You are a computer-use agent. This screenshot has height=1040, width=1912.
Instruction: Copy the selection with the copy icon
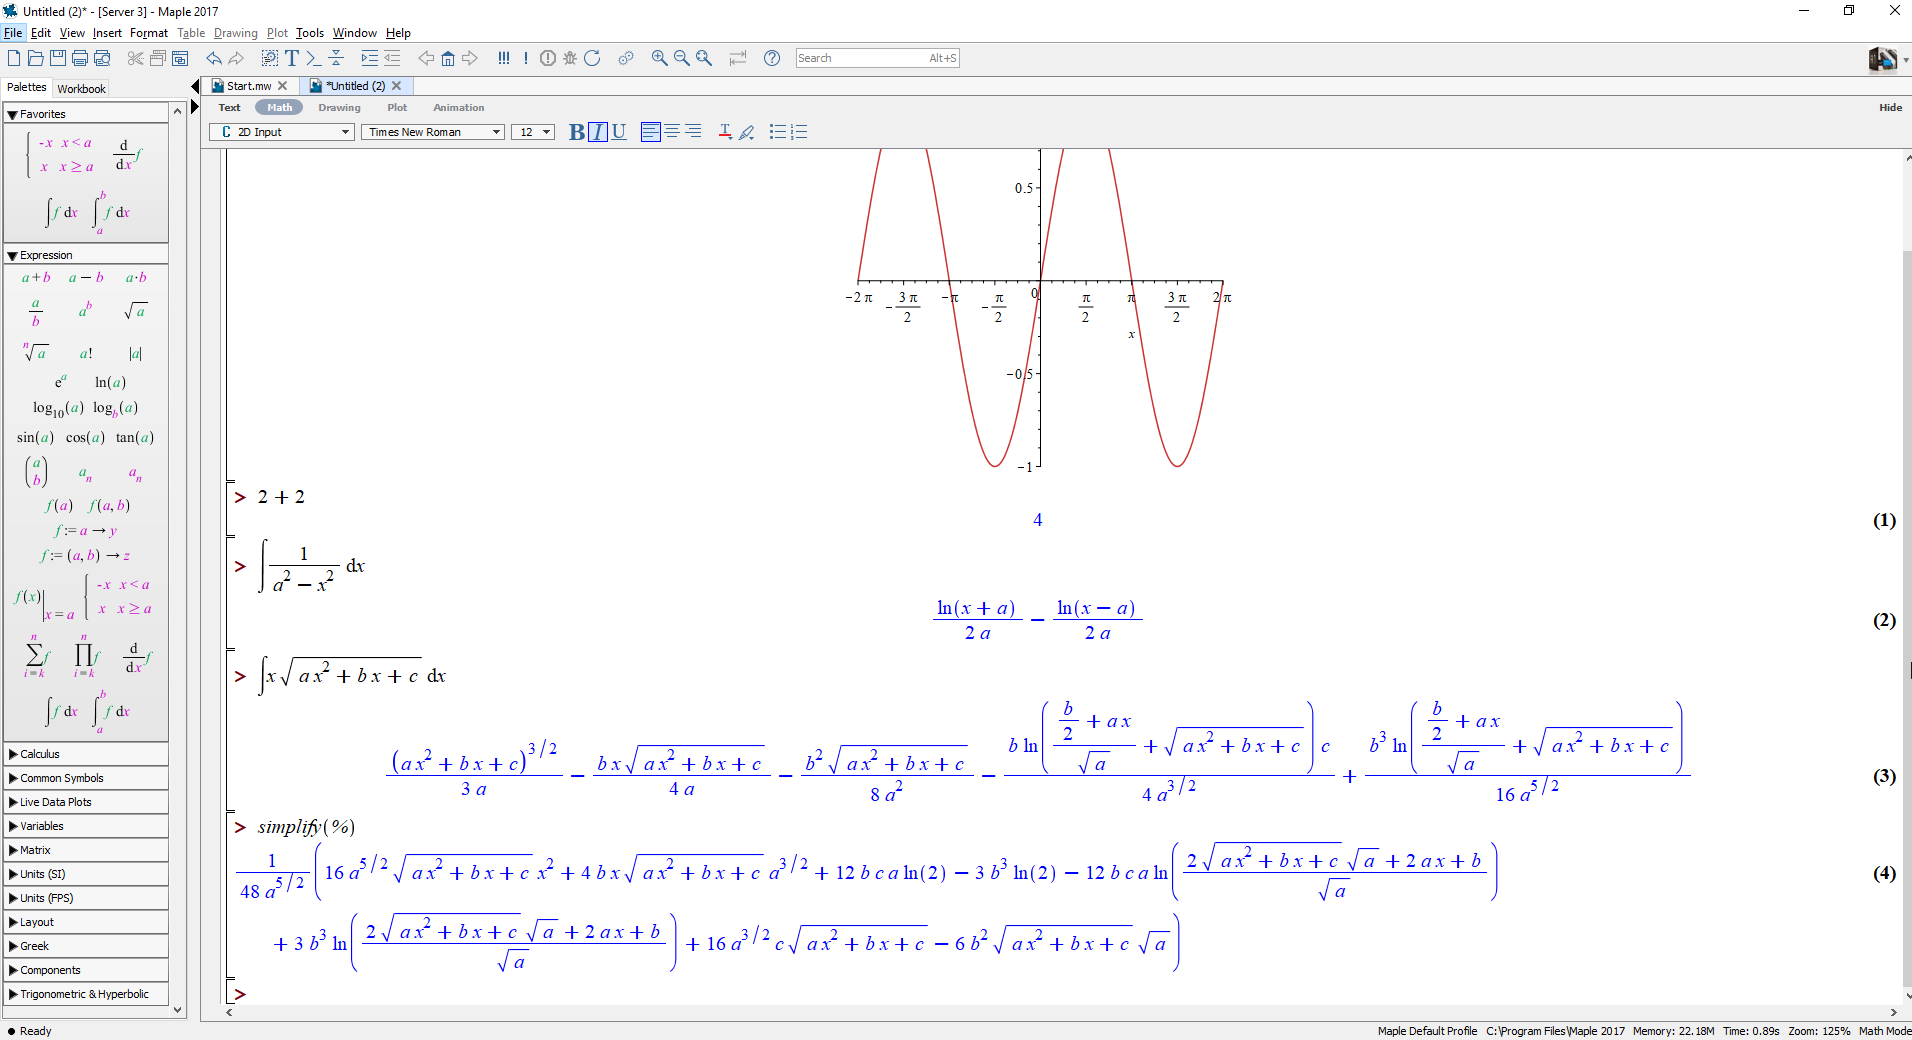tap(158, 58)
